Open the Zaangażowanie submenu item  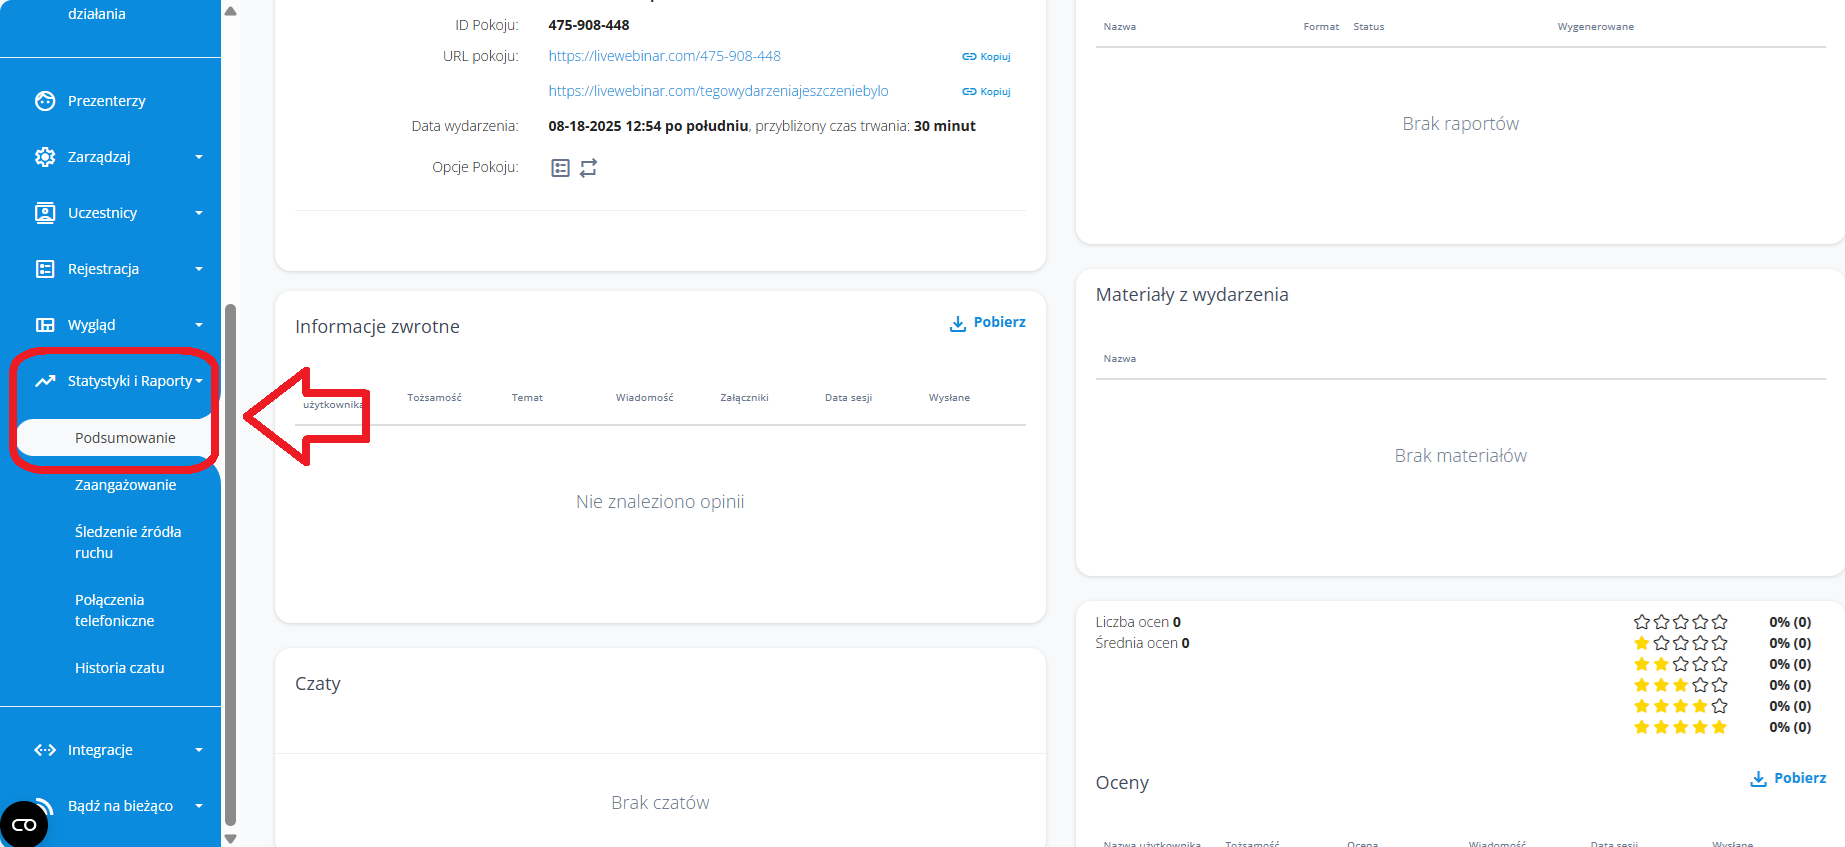click(125, 485)
